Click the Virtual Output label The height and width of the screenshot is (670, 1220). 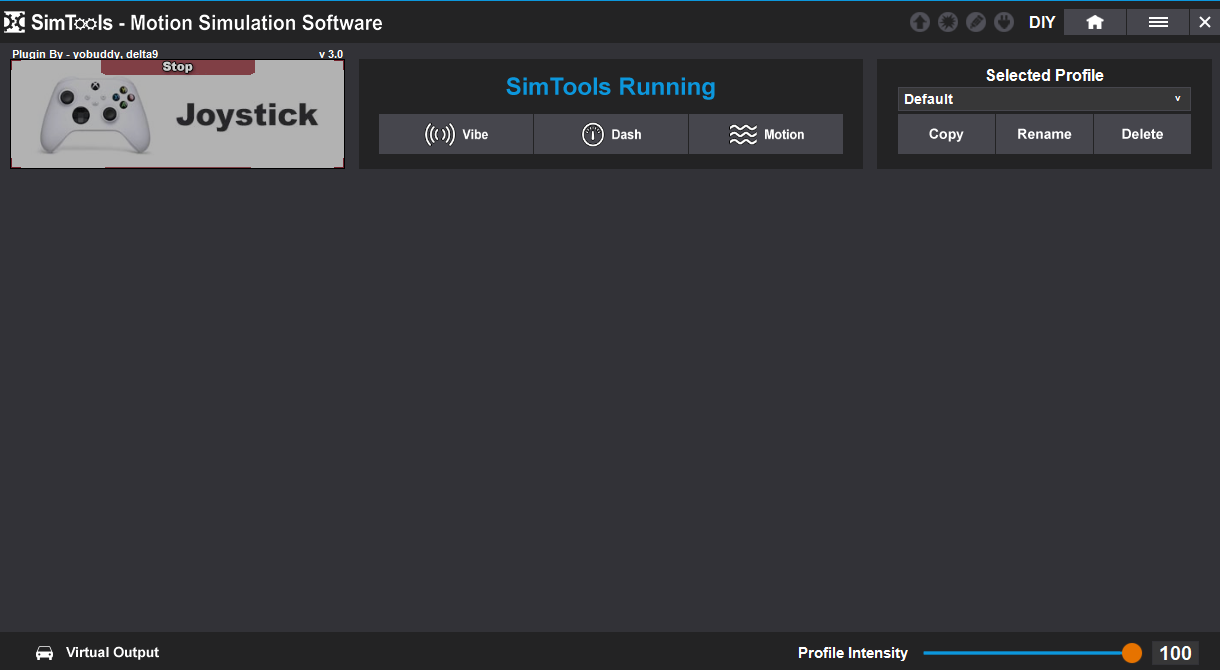click(x=113, y=652)
